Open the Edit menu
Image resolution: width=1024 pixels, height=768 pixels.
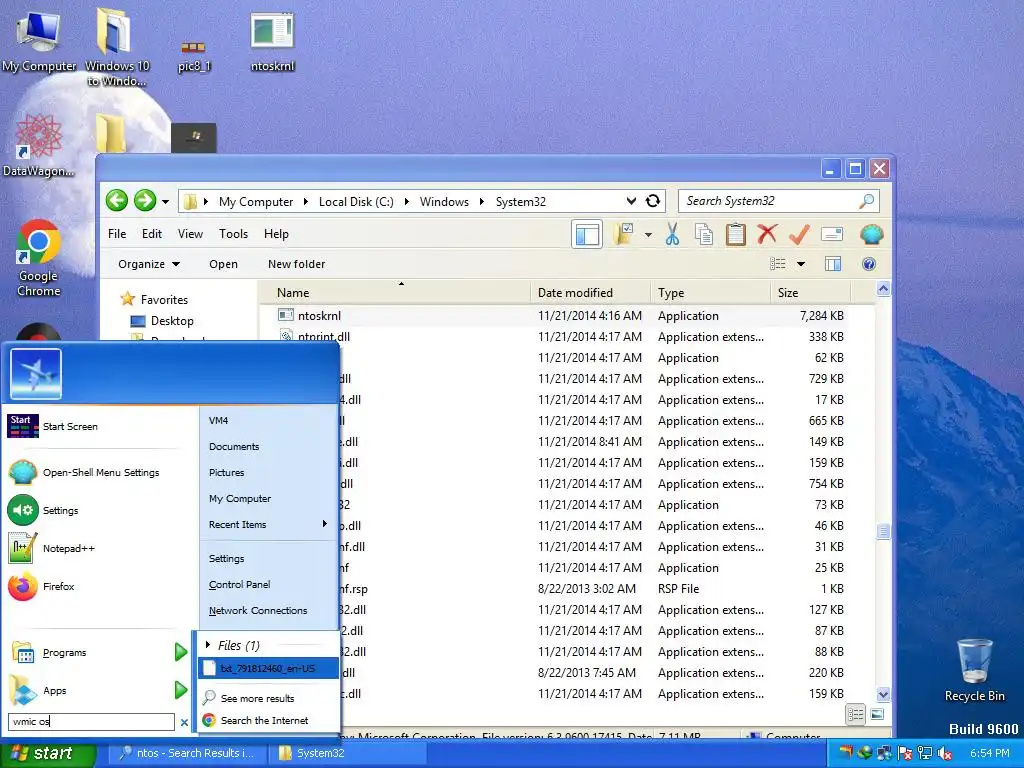click(152, 234)
